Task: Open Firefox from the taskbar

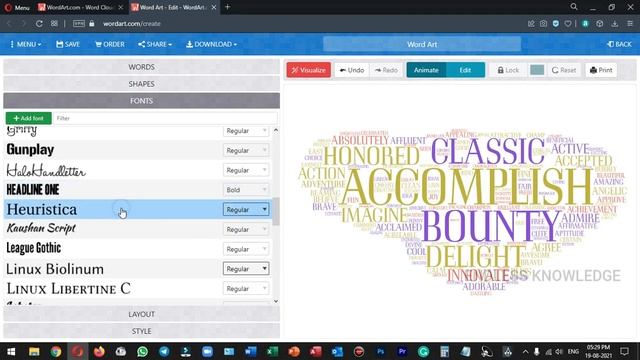Action: [x=99, y=351]
